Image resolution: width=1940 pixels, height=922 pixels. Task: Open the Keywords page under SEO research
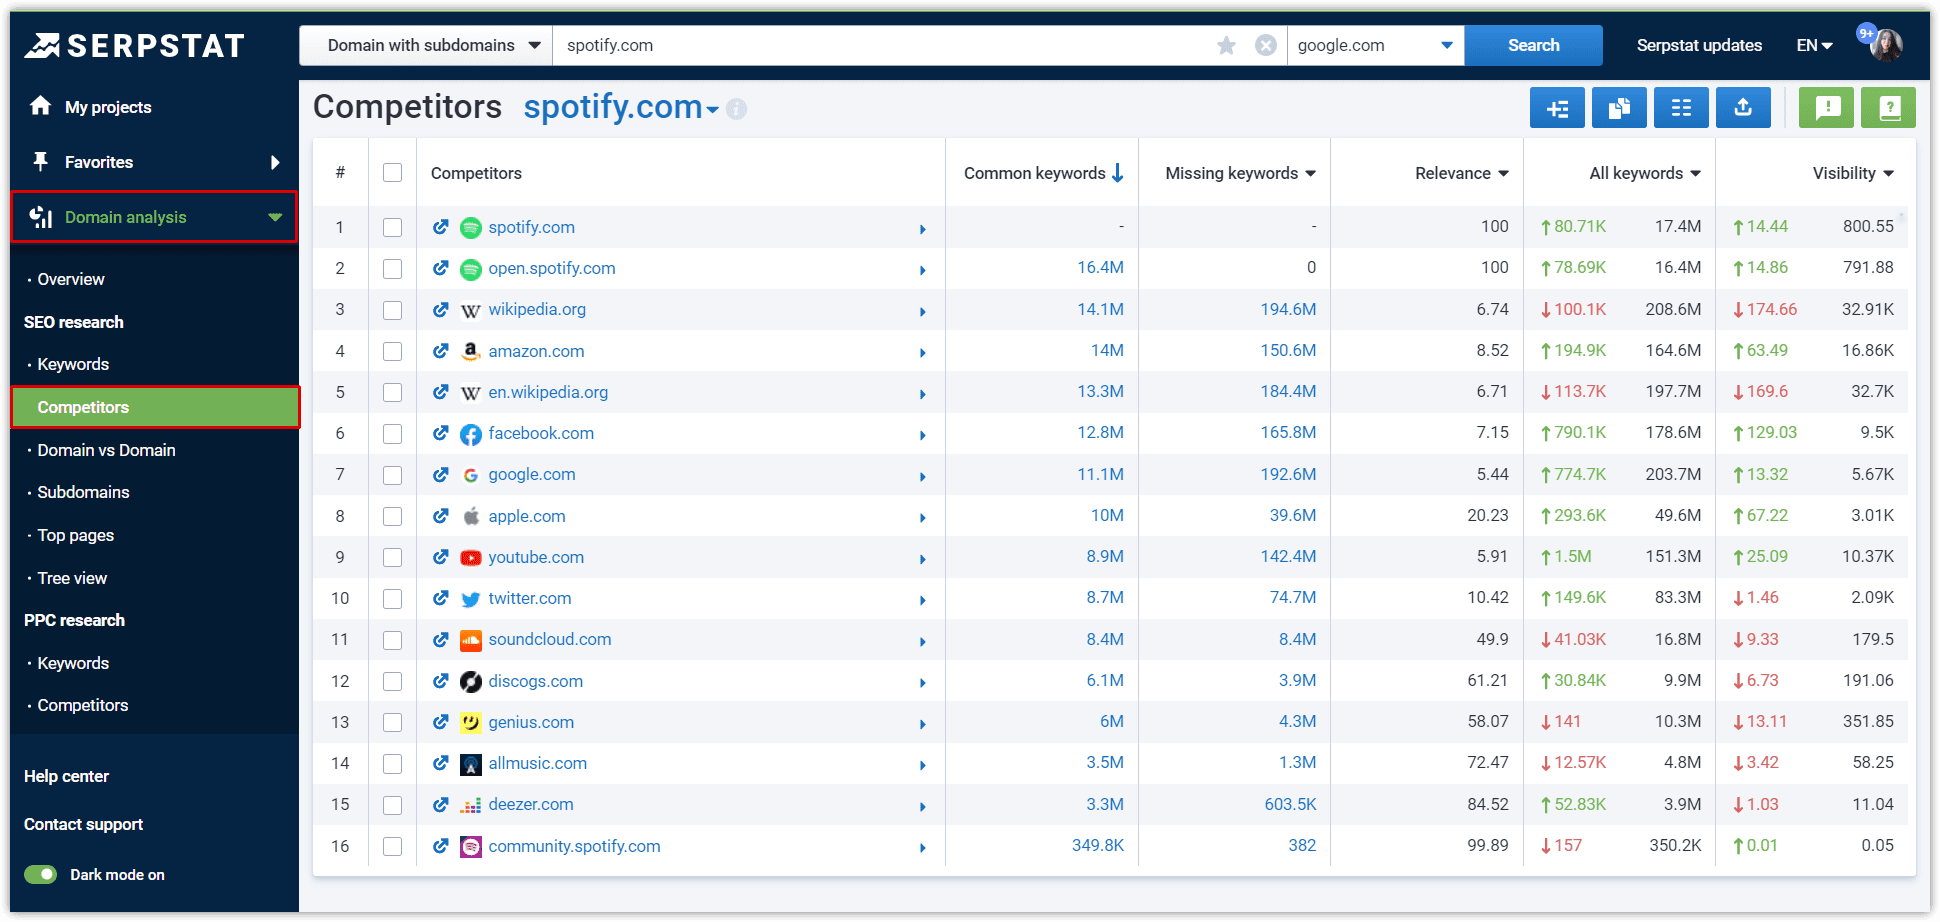click(72, 364)
